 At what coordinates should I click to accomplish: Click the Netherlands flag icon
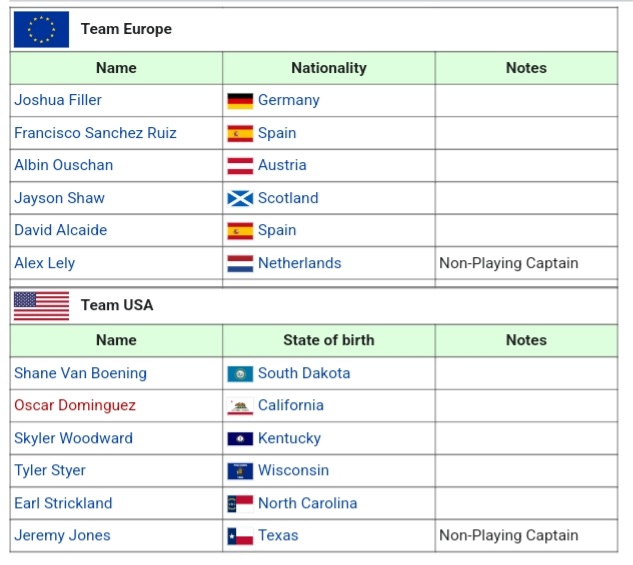click(240, 264)
